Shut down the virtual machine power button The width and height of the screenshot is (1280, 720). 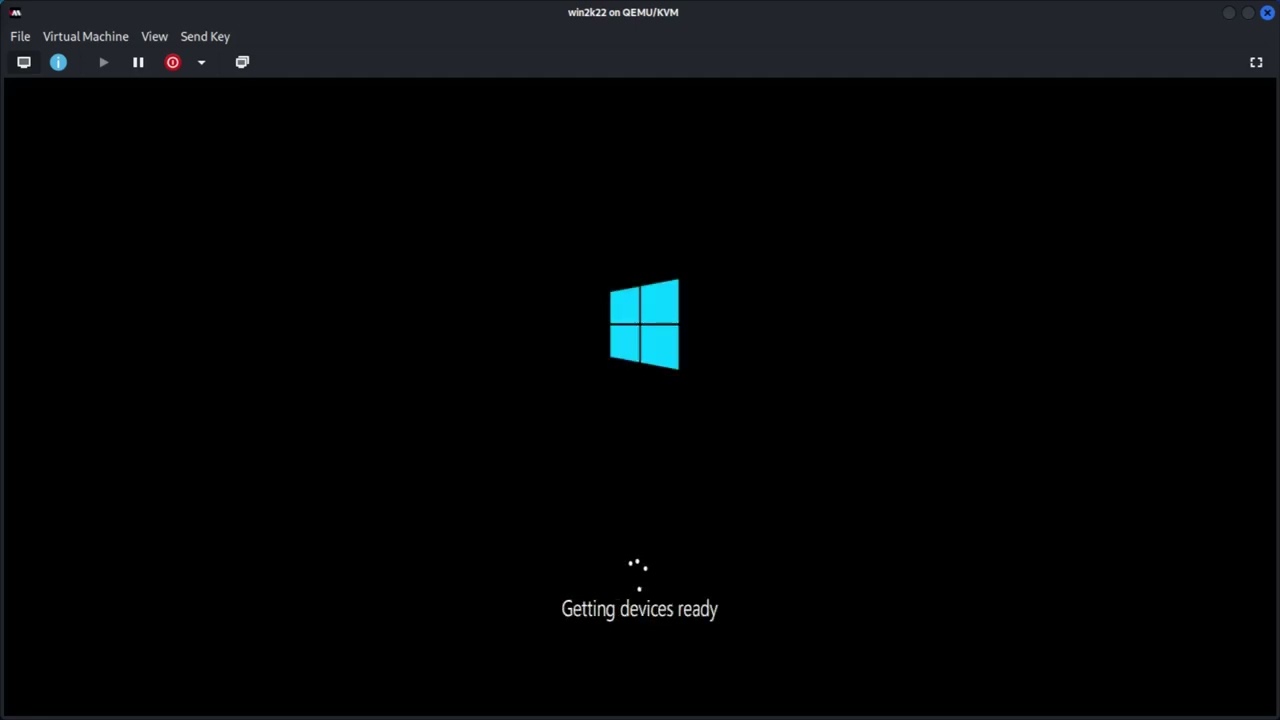click(172, 62)
